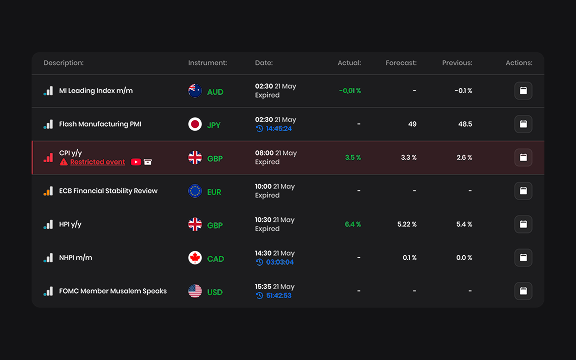576x360 pixels.
Task: Open the Restricted event link
Action: pos(97,162)
